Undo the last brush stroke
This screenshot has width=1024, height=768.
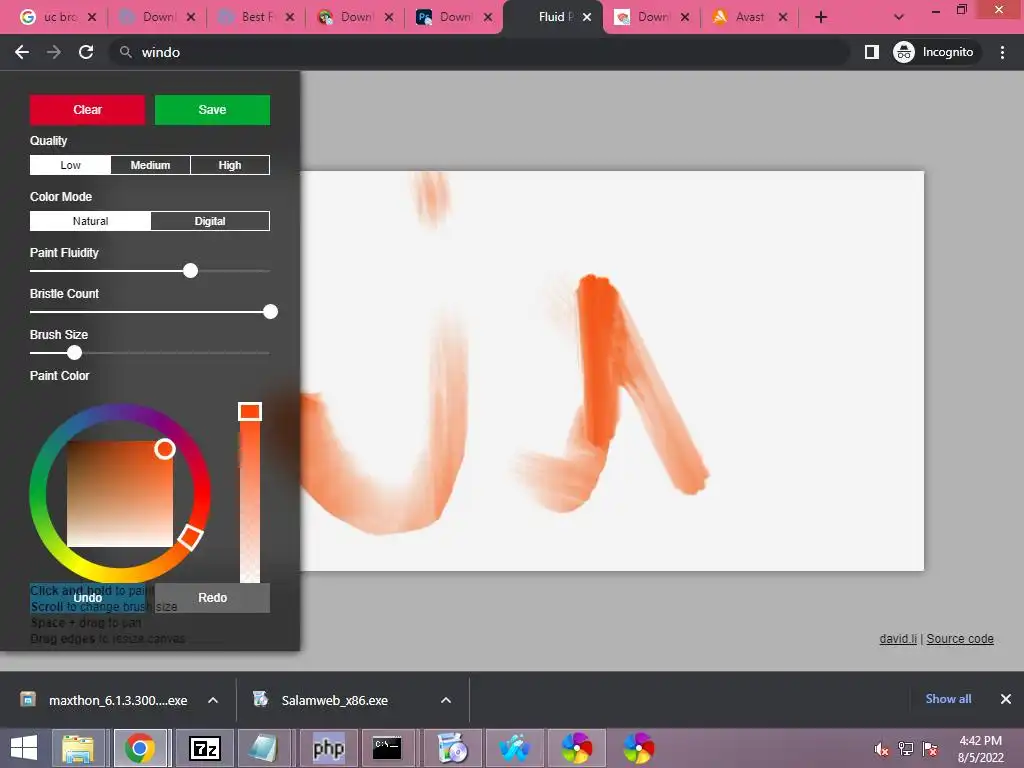pyautogui.click(x=87, y=598)
